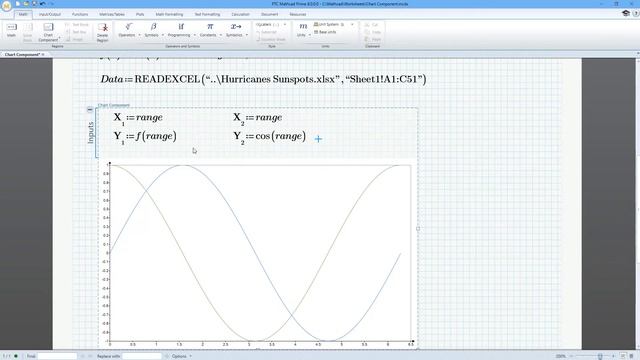640x360 pixels.
Task: Click the chart's right-edge resize handle
Action: (418, 229)
